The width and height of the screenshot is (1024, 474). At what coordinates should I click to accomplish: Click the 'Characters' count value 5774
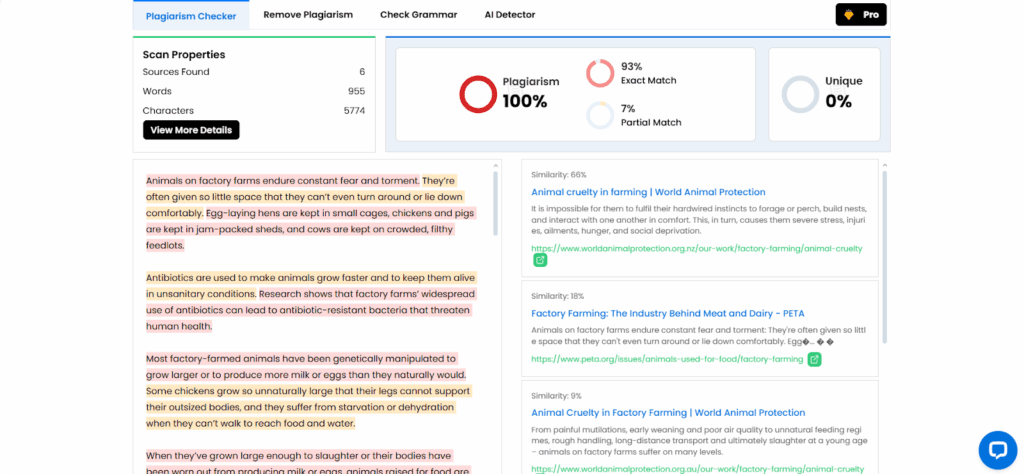coord(355,111)
